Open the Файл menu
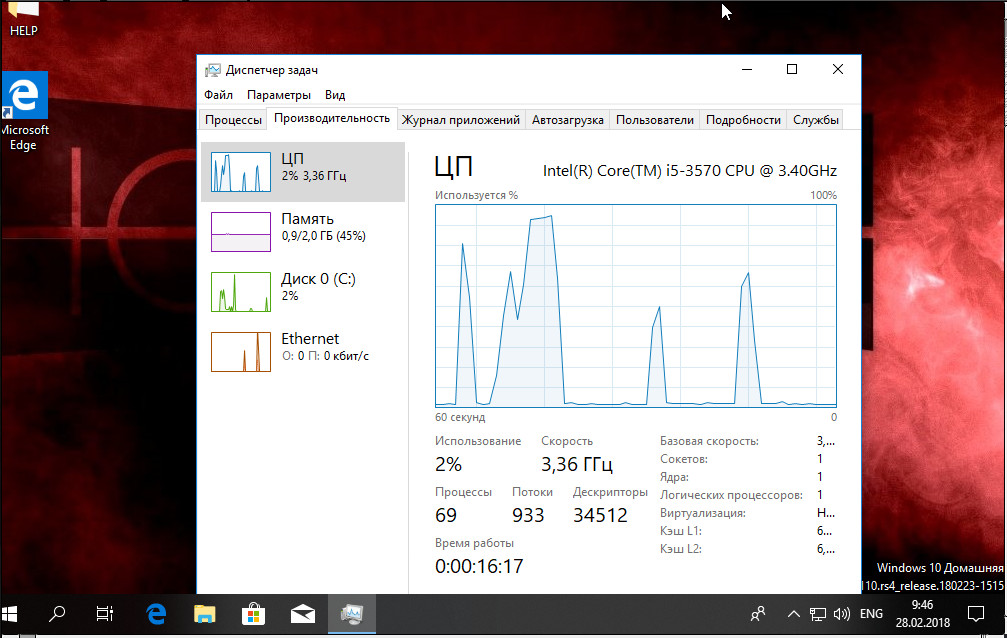 218,95
